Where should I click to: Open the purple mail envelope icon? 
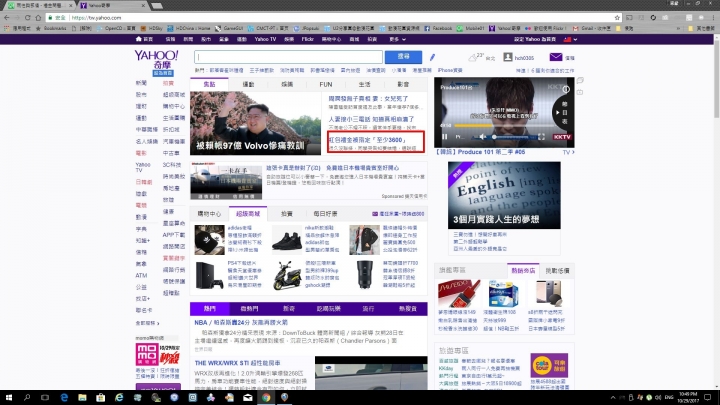(x=556, y=57)
